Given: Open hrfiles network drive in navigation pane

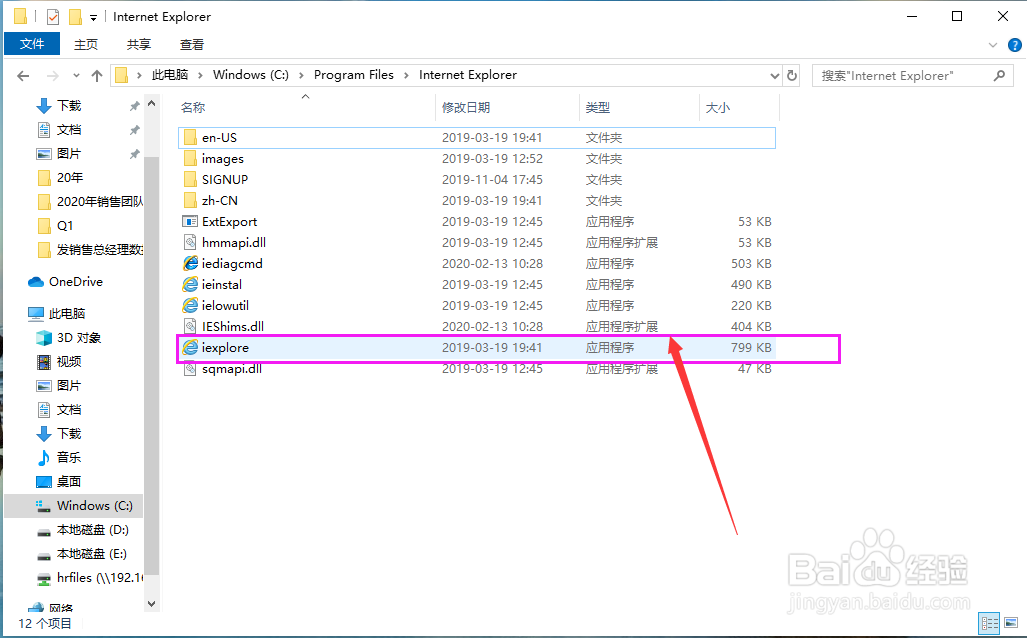Looking at the screenshot, I should 90,578.
